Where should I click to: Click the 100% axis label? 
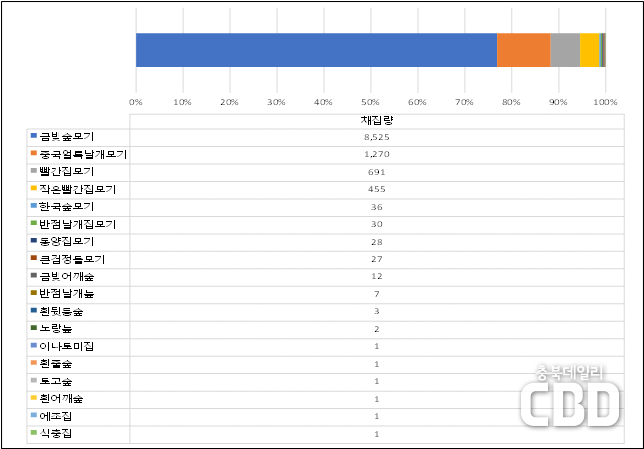click(604, 101)
